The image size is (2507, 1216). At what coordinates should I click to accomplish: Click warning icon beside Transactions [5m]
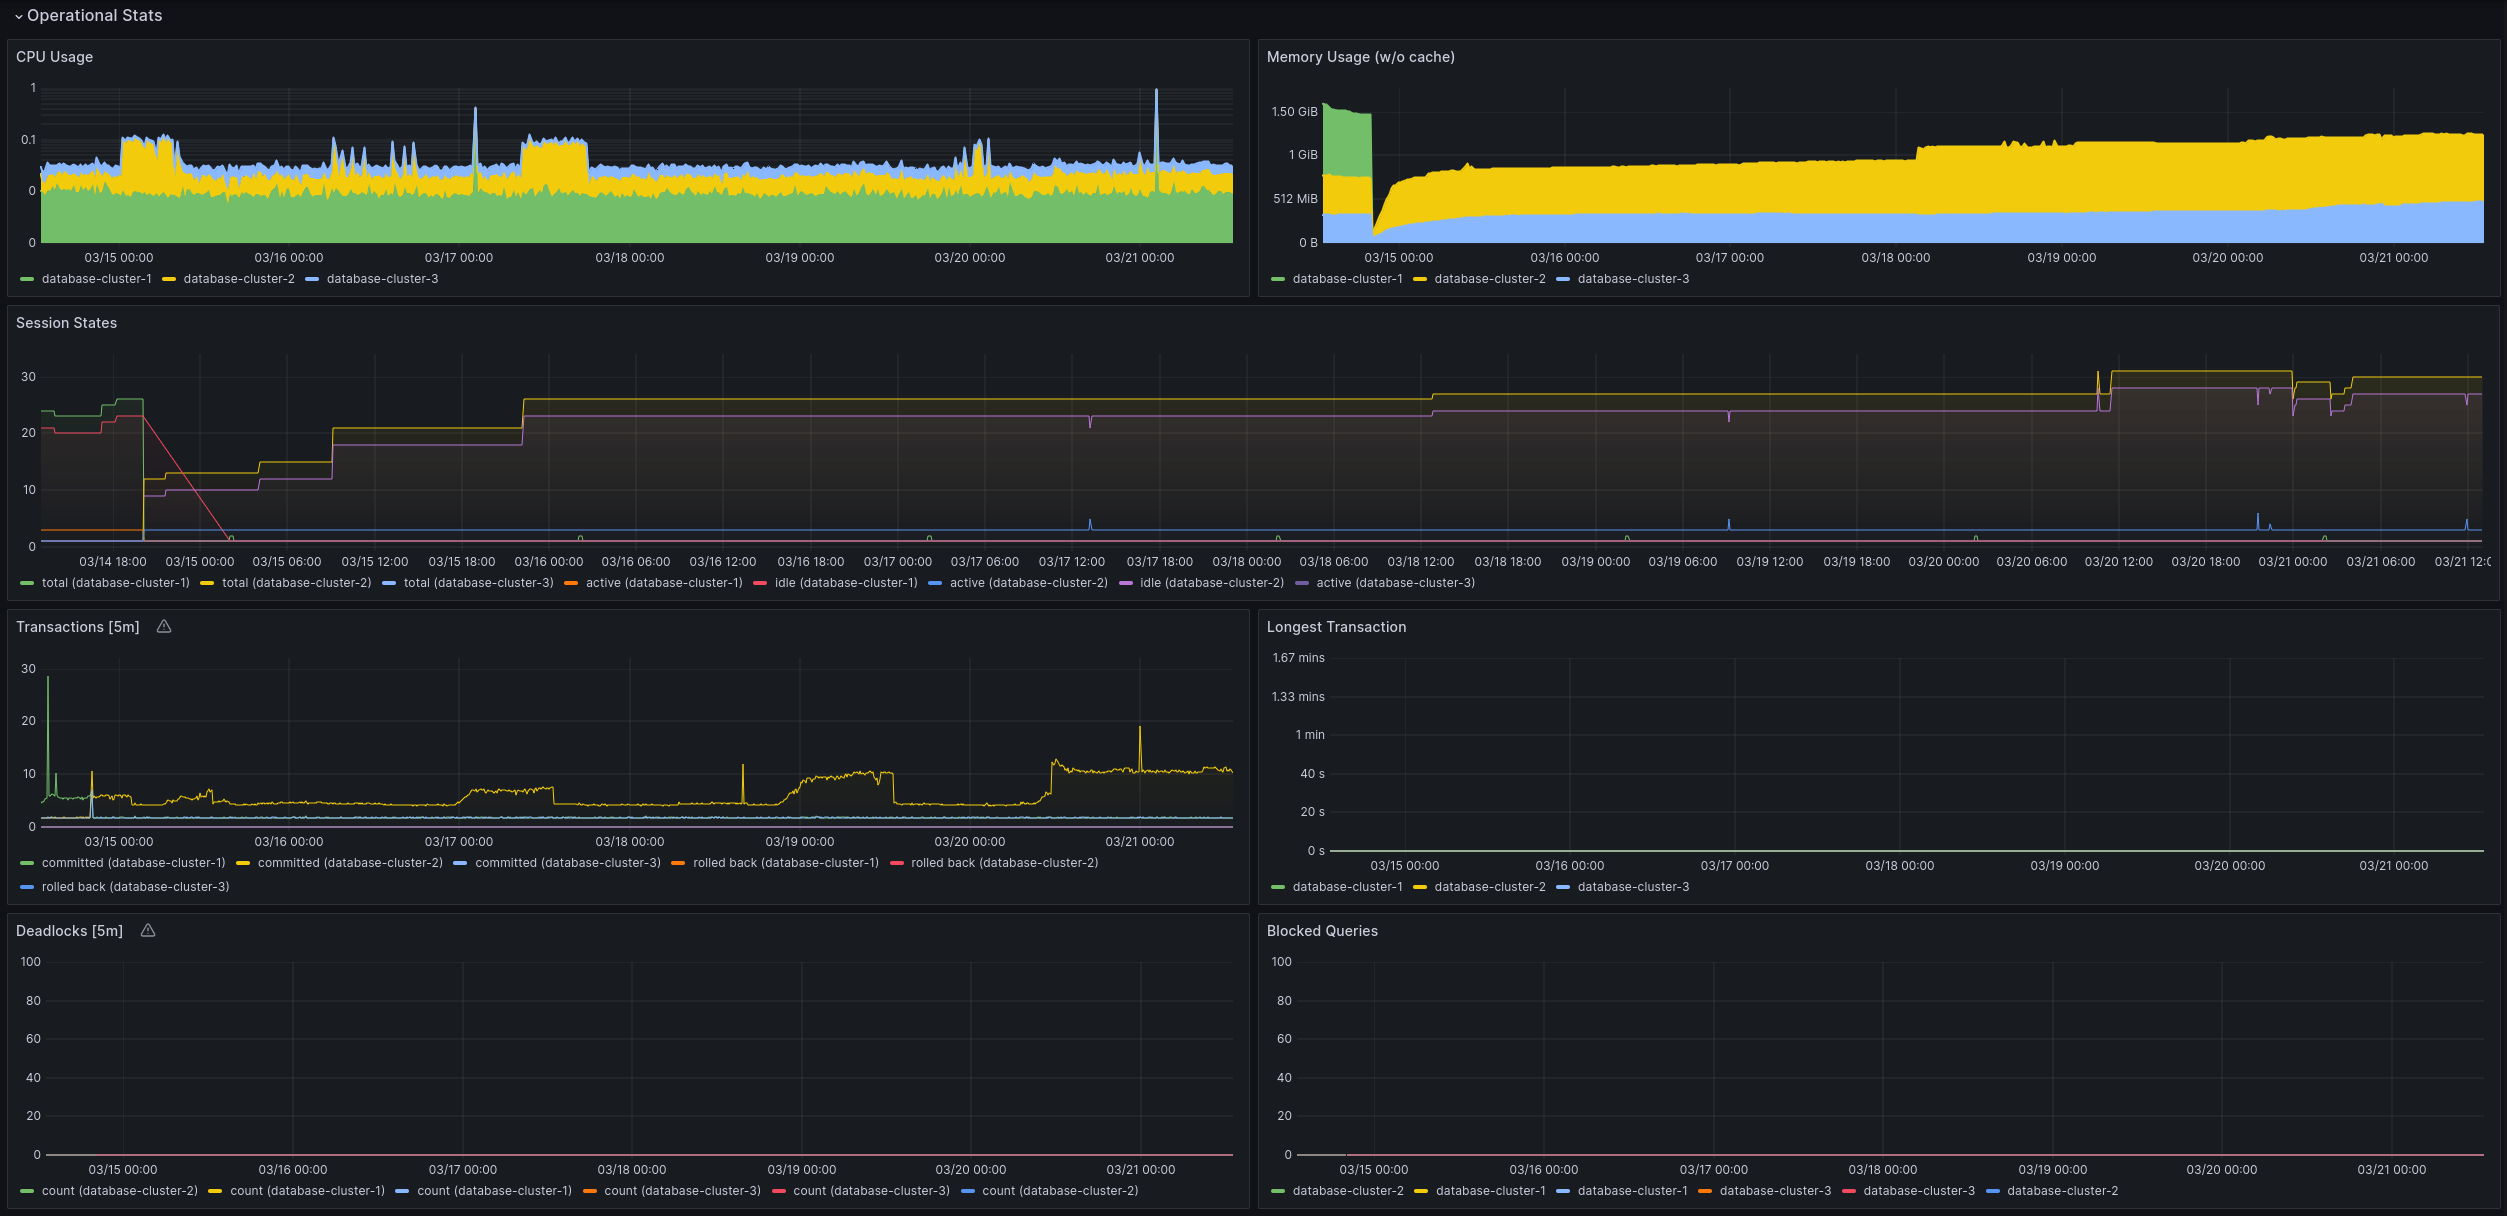pyautogui.click(x=164, y=627)
